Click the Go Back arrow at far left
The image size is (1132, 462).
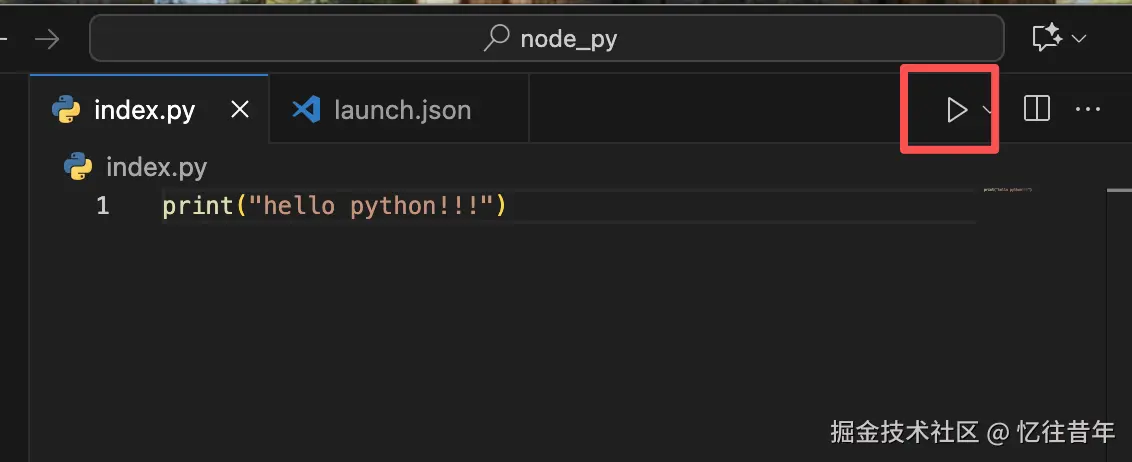(x=4, y=39)
